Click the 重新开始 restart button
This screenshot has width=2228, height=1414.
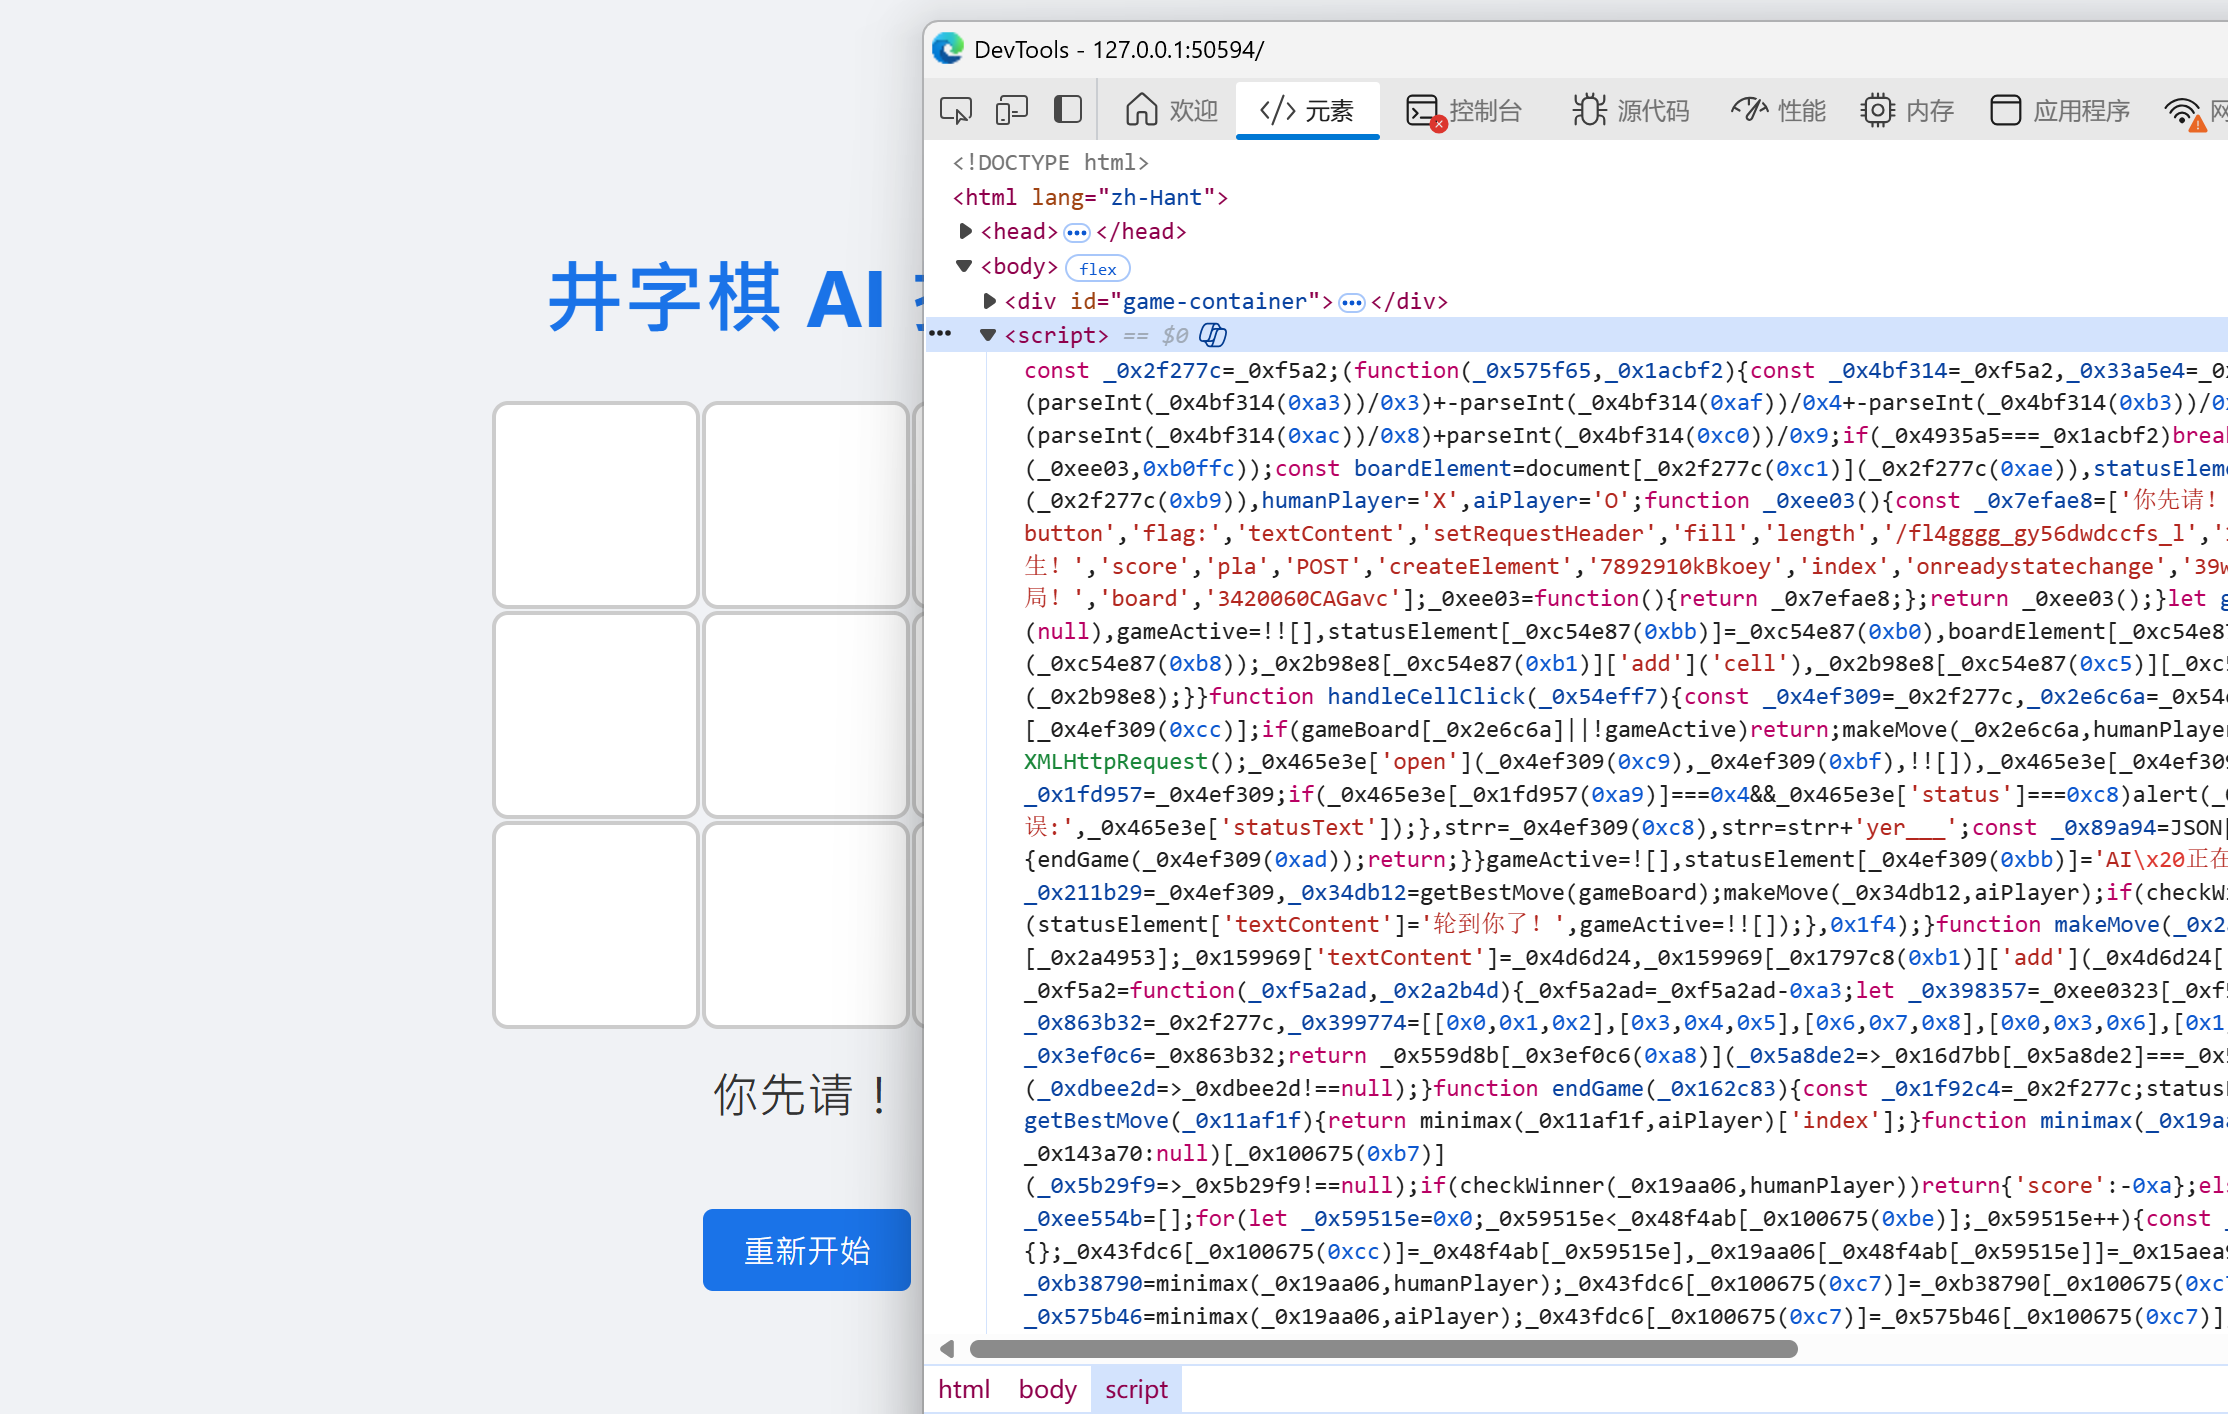(806, 1250)
